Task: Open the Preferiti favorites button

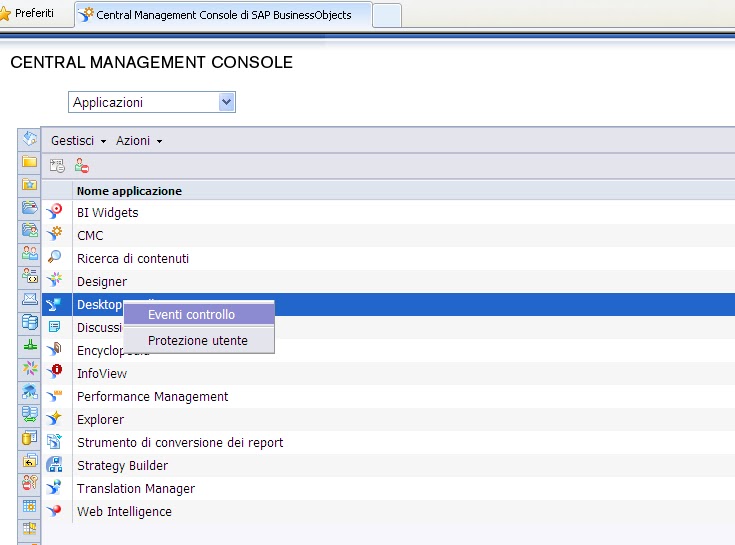Action: click(x=27, y=13)
